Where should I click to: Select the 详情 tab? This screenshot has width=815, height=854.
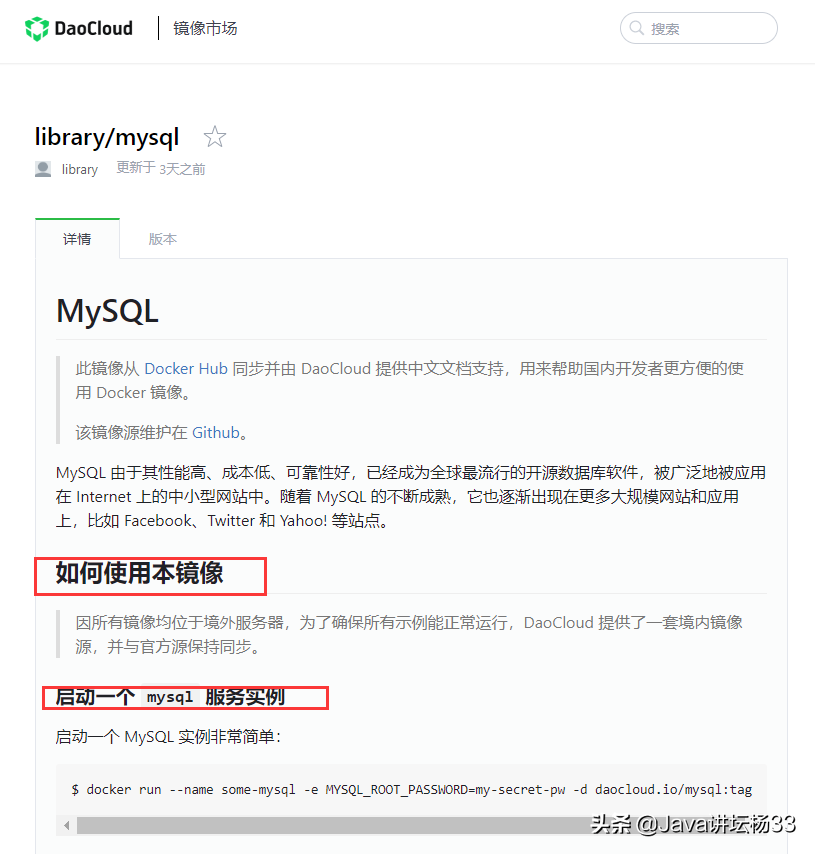[x=77, y=239]
